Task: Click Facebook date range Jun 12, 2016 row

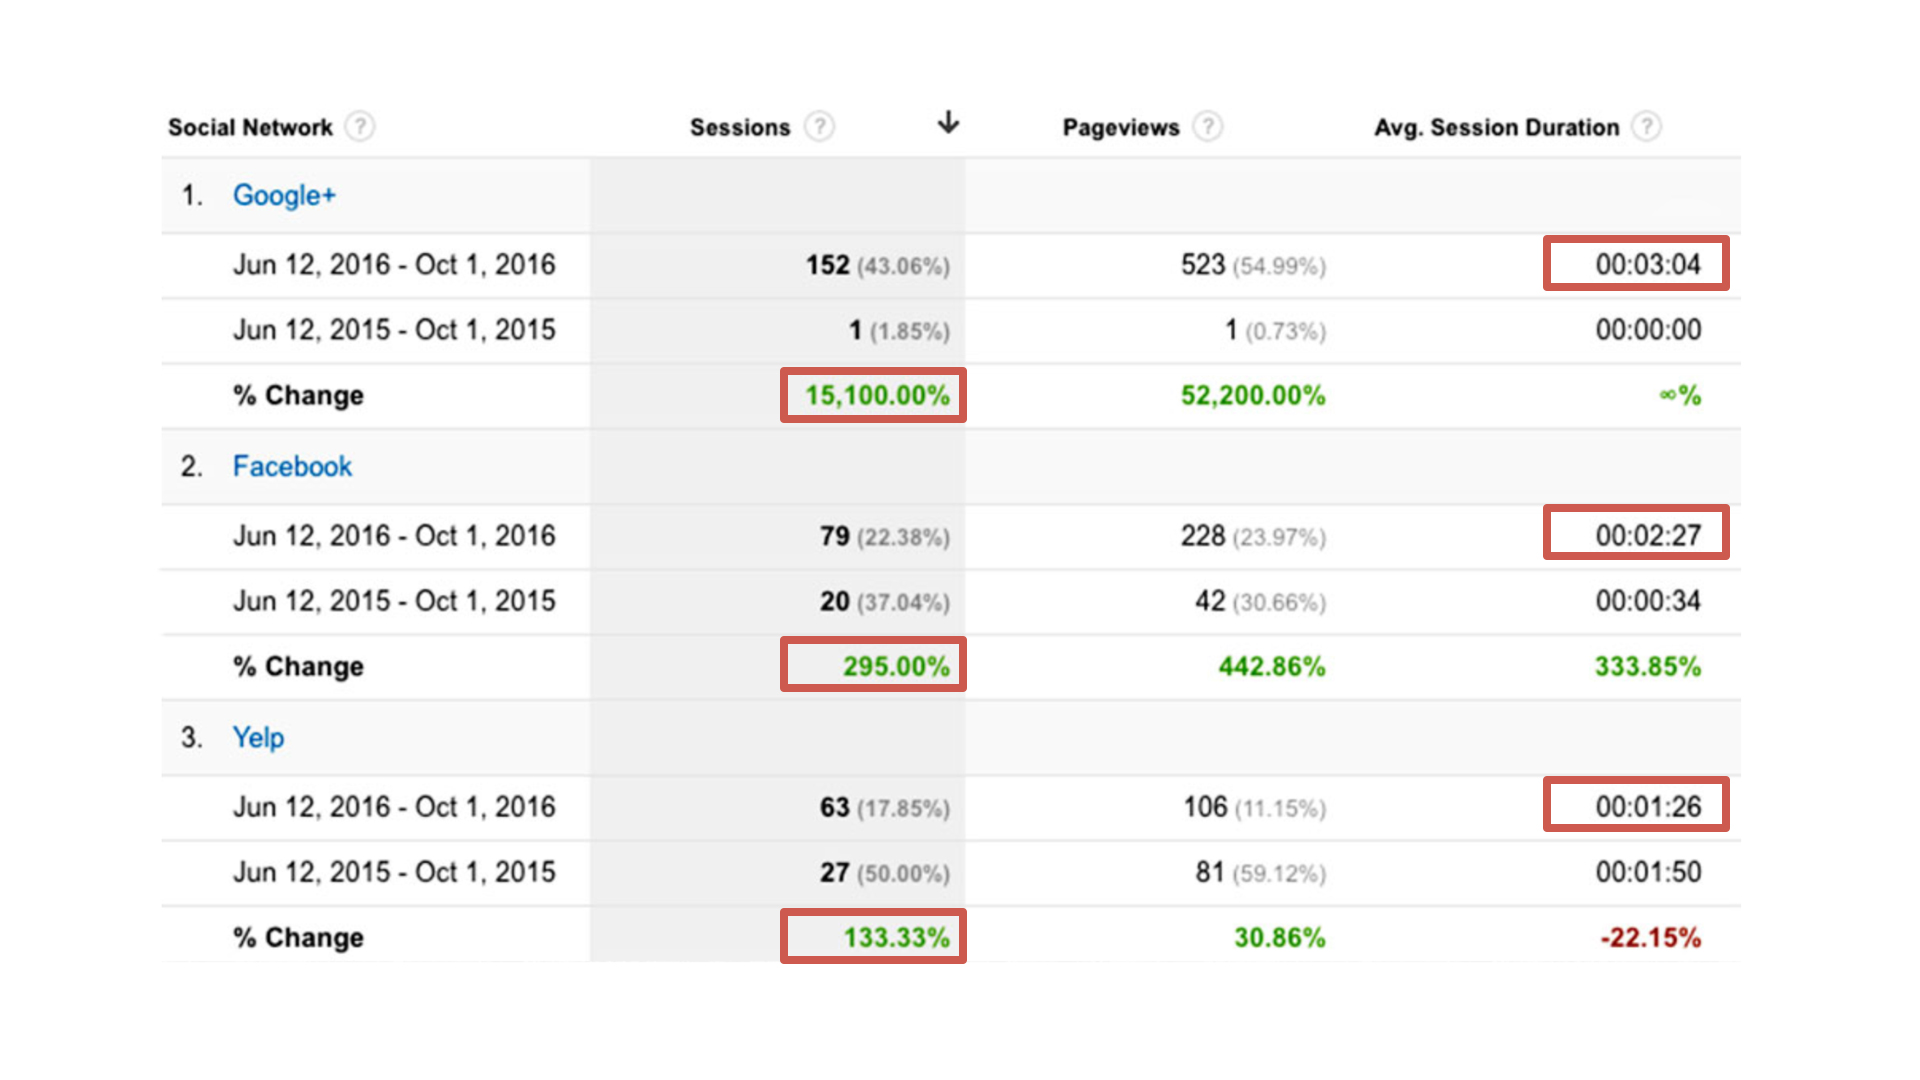Action: pos(394,536)
